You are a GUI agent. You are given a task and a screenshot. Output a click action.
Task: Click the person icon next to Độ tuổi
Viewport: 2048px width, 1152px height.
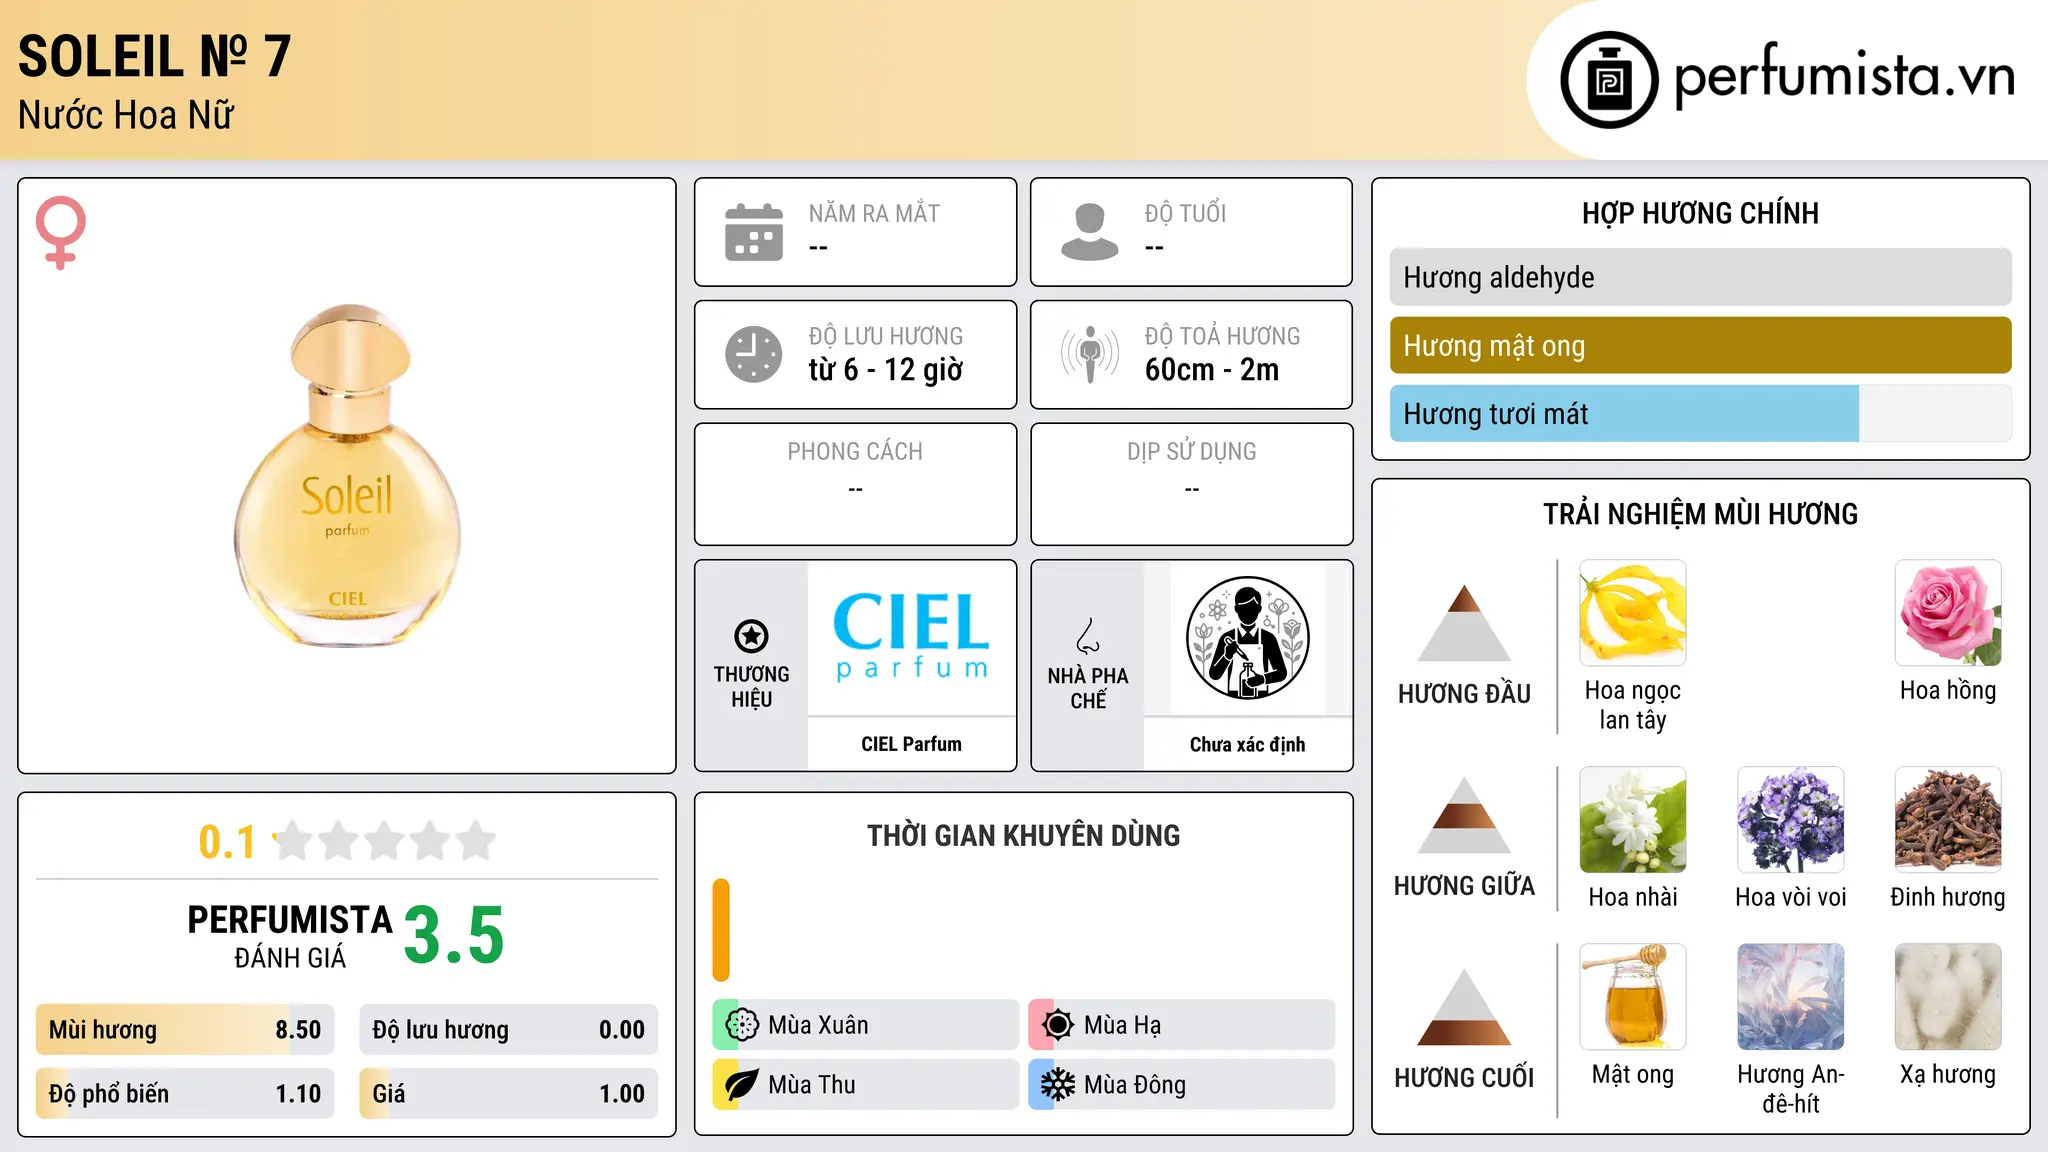click(x=1090, y=232)
